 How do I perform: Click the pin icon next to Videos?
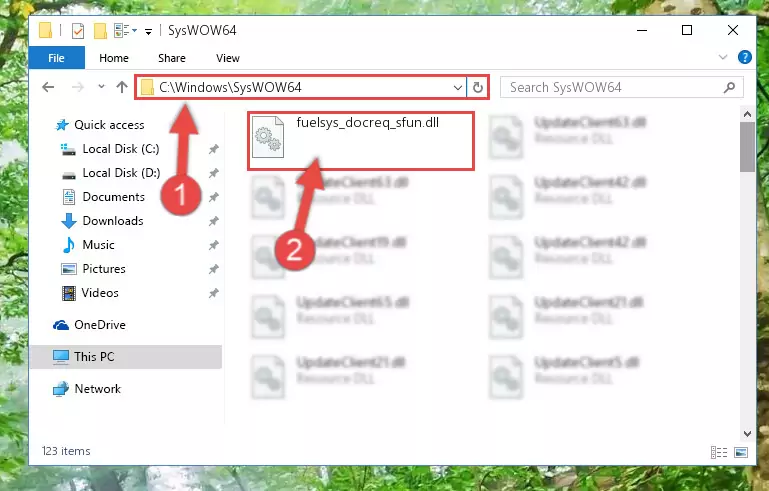point(213,293)
